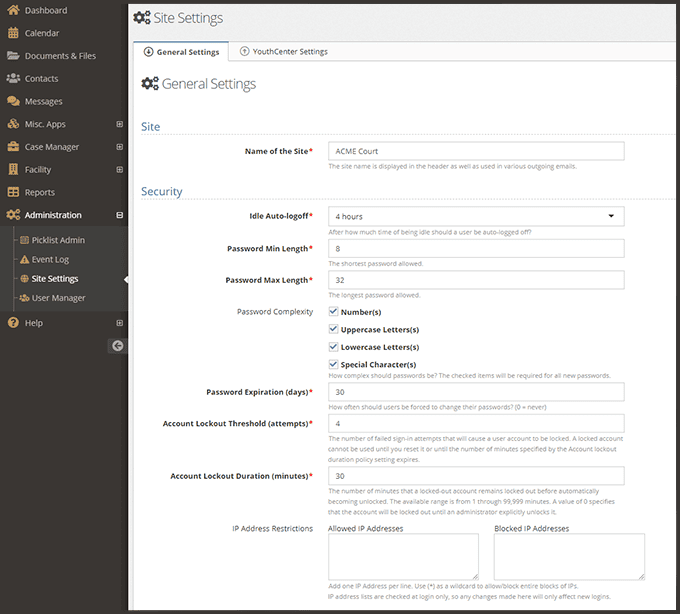The width and height of the screenshot is (680, 614).
Task: Click the Site section heading
Action: [x=150, y=127]
